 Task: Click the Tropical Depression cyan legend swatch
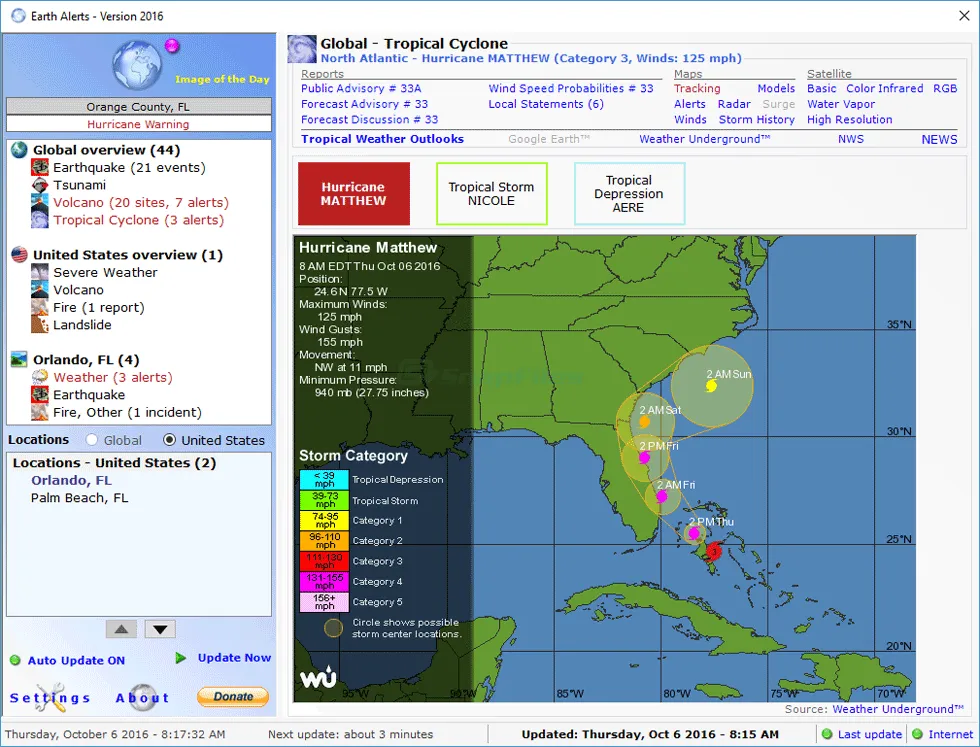[324, 479]
